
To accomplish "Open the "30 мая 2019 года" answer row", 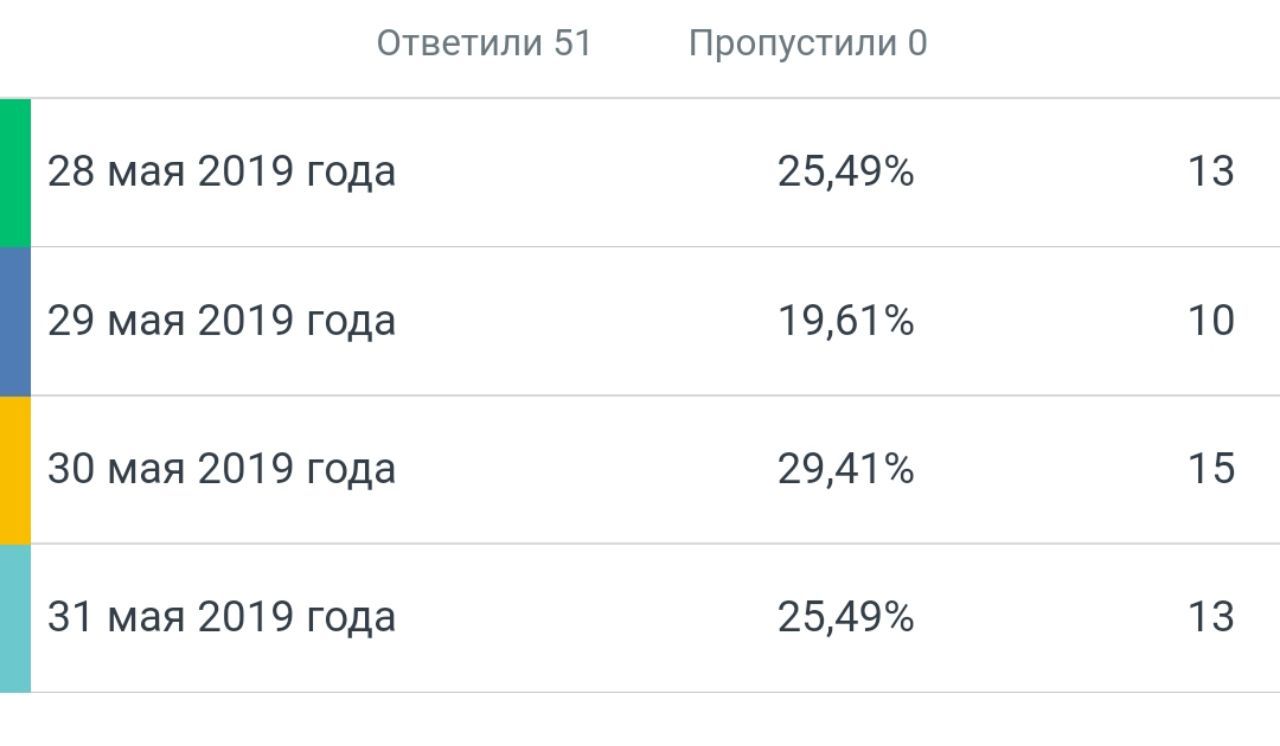I will pos(640,470).
